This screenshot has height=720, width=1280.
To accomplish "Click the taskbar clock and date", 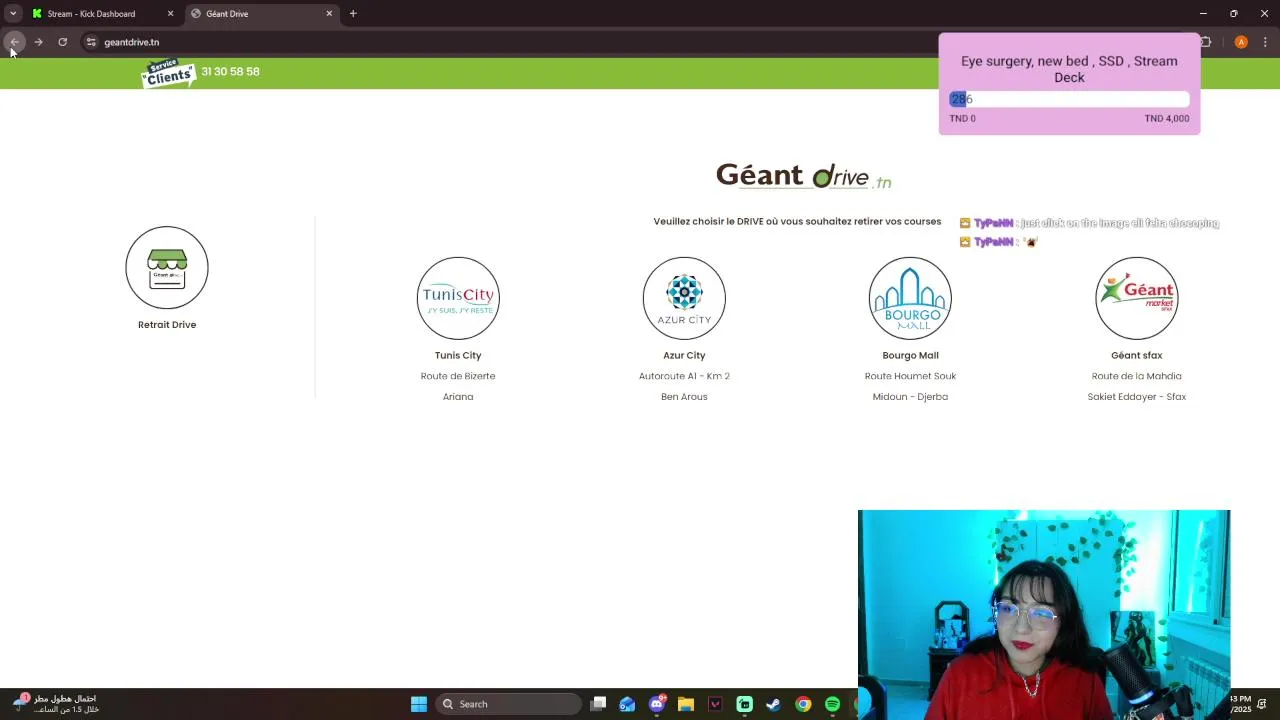I will click(1241, 704).
